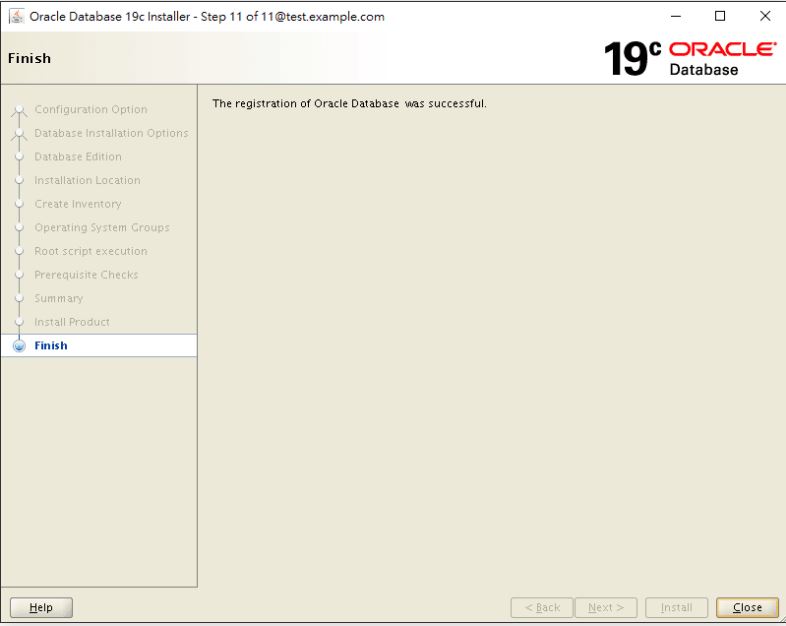The width and height of the screenshot is (786, 626).
Task: Click the Finish page heading
Action: coord(30,58)
